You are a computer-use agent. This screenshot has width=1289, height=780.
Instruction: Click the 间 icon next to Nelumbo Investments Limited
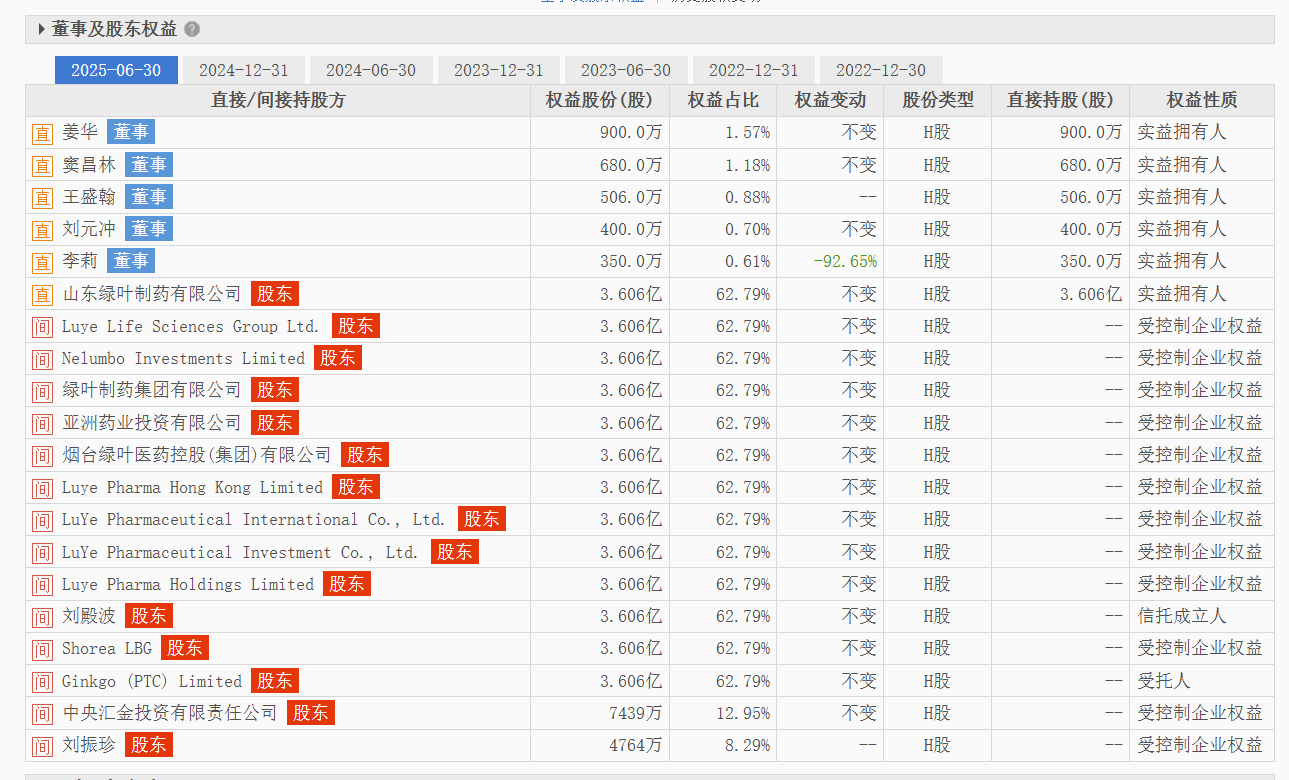(x=42, y=358)
